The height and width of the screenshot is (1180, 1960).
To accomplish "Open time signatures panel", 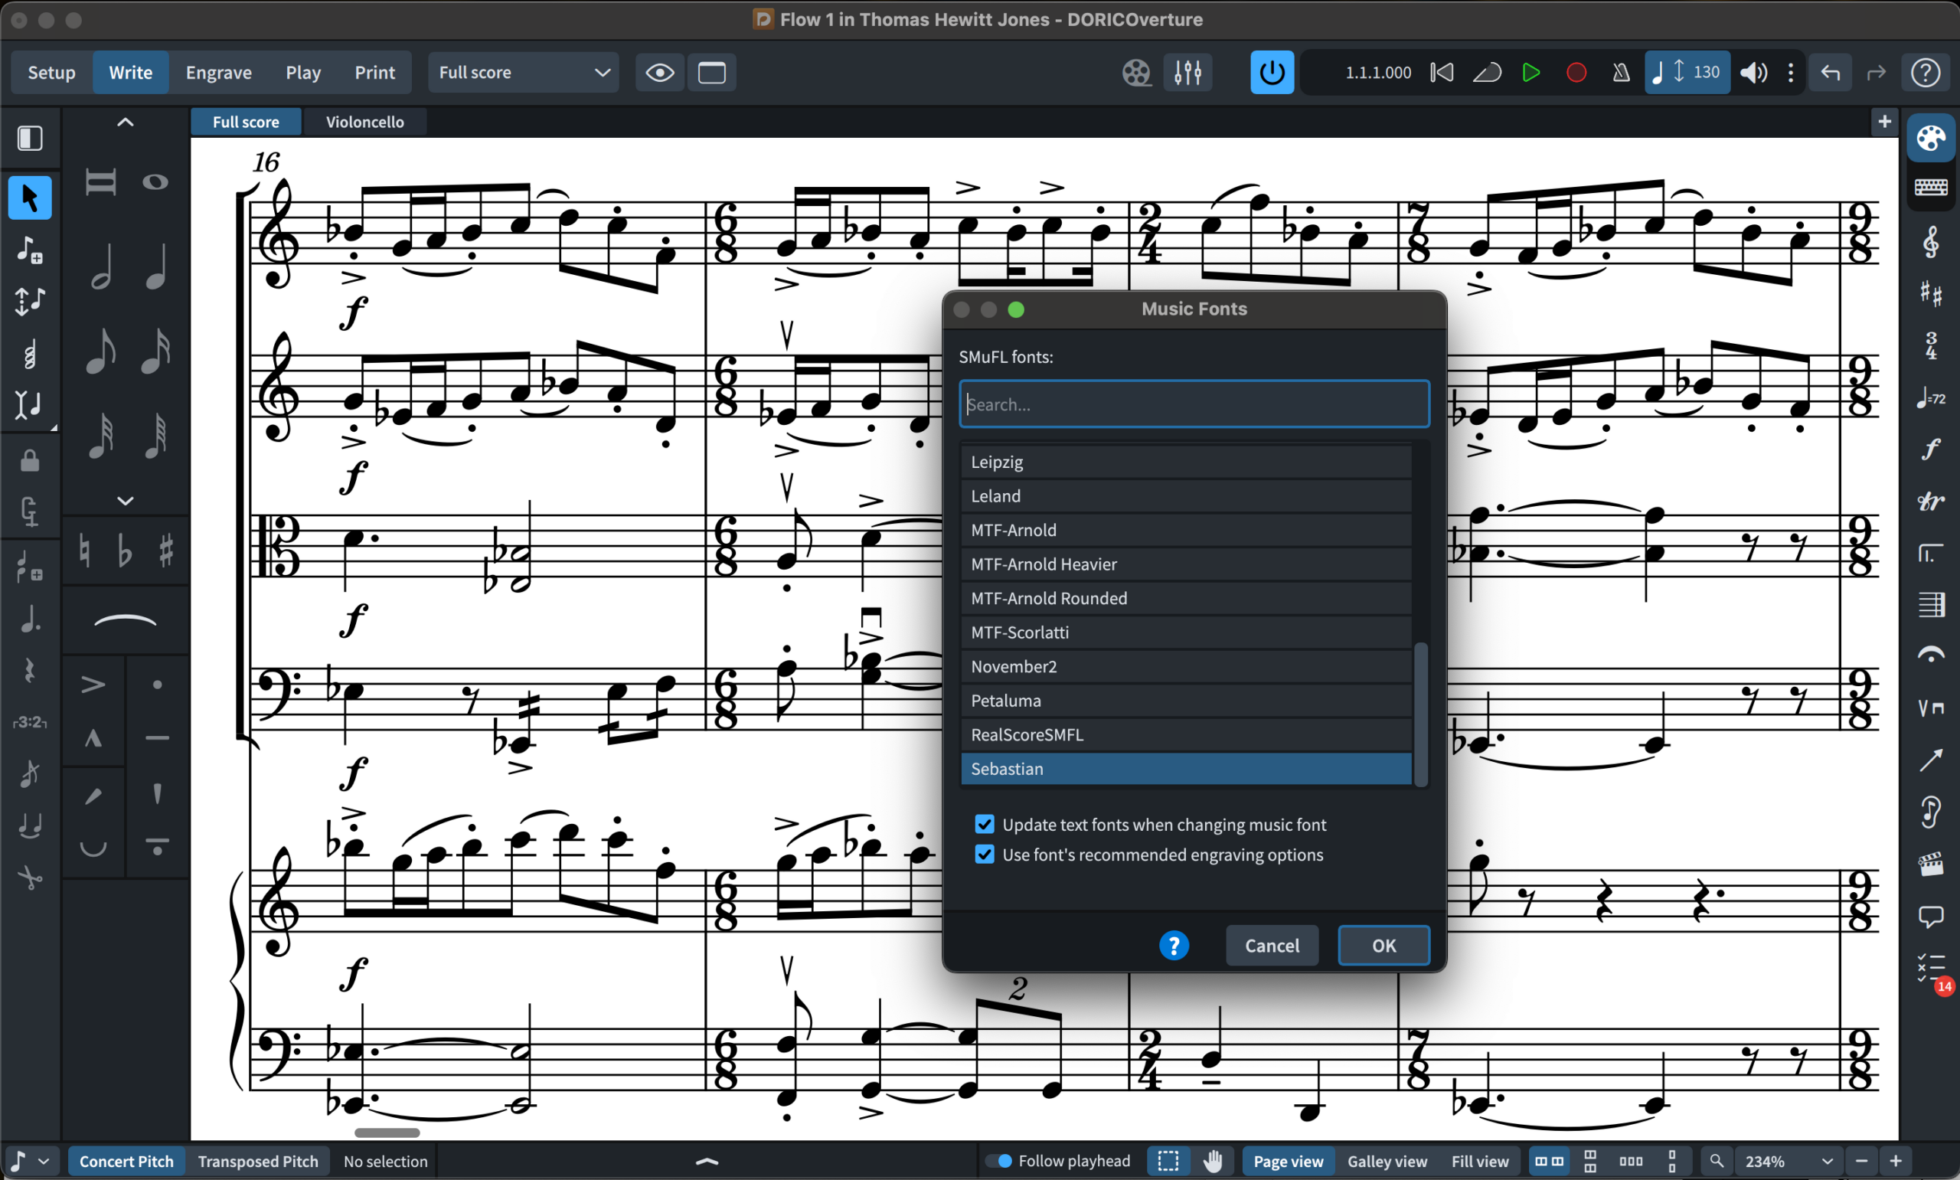I will 1930,345.
